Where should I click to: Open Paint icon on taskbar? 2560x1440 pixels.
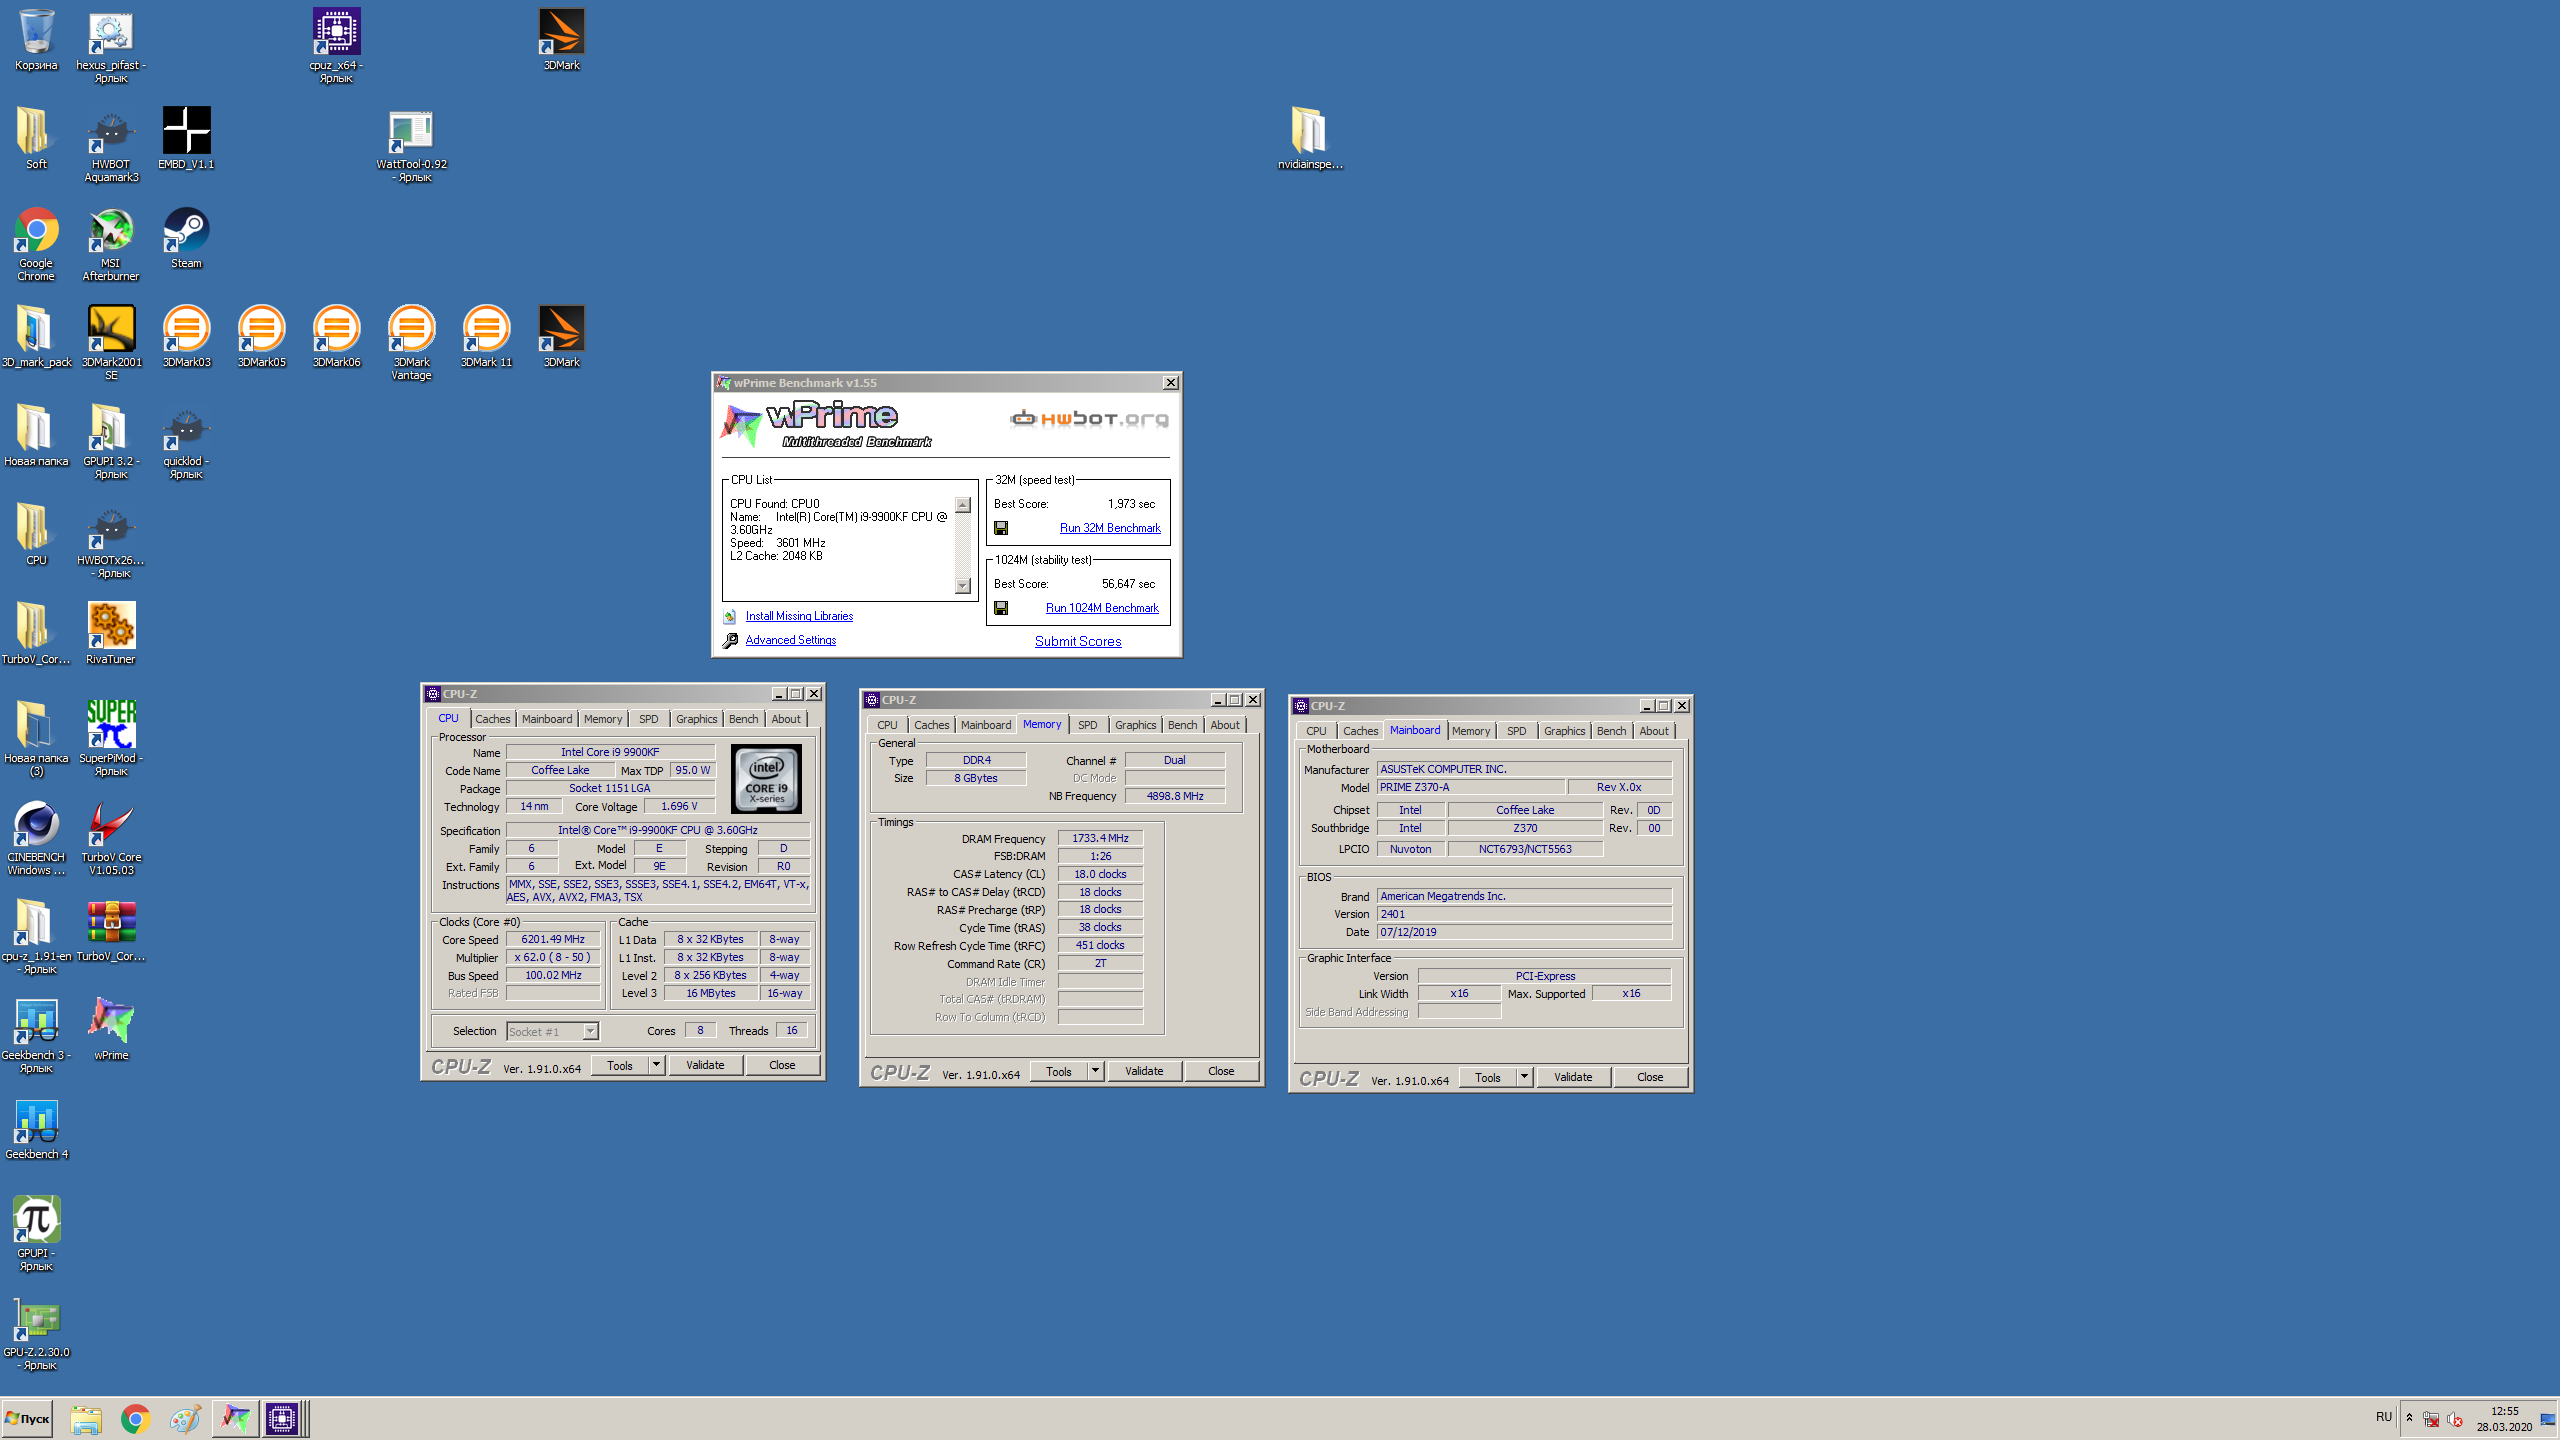coord(185,1418)
